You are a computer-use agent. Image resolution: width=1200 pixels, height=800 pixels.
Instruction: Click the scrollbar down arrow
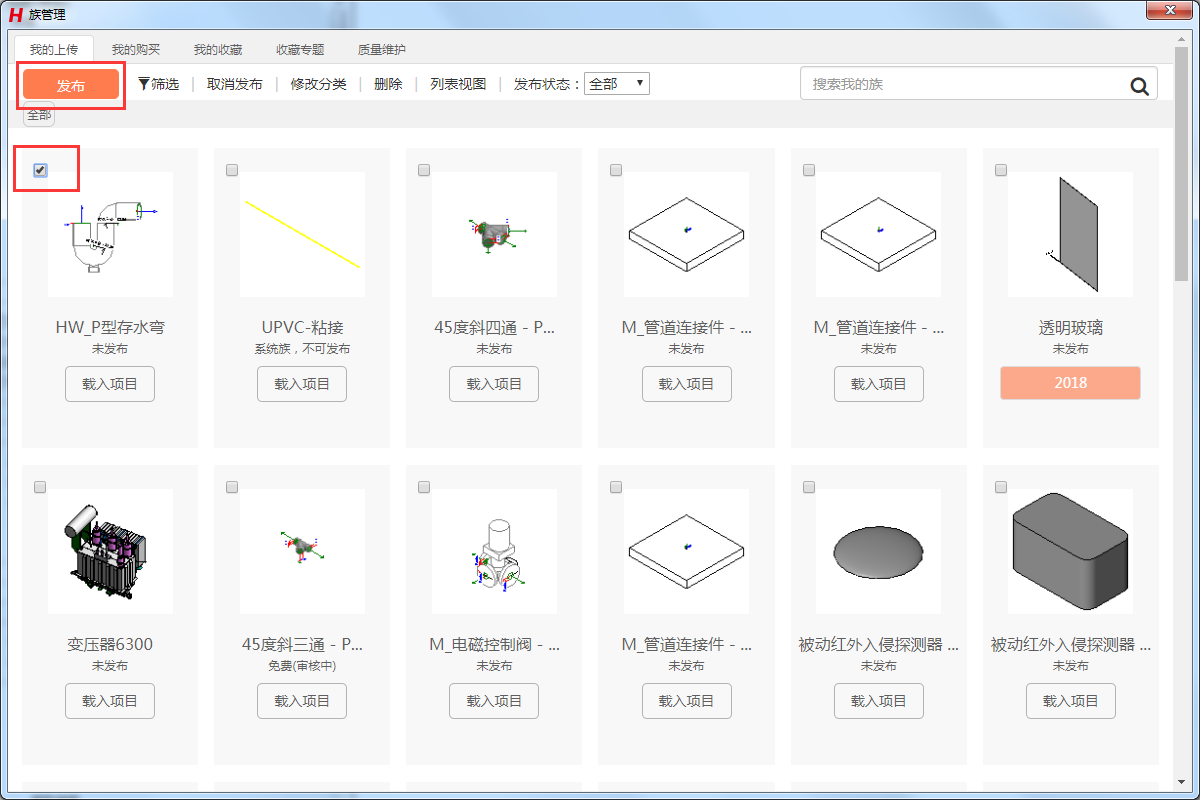tap(1181, 781)
